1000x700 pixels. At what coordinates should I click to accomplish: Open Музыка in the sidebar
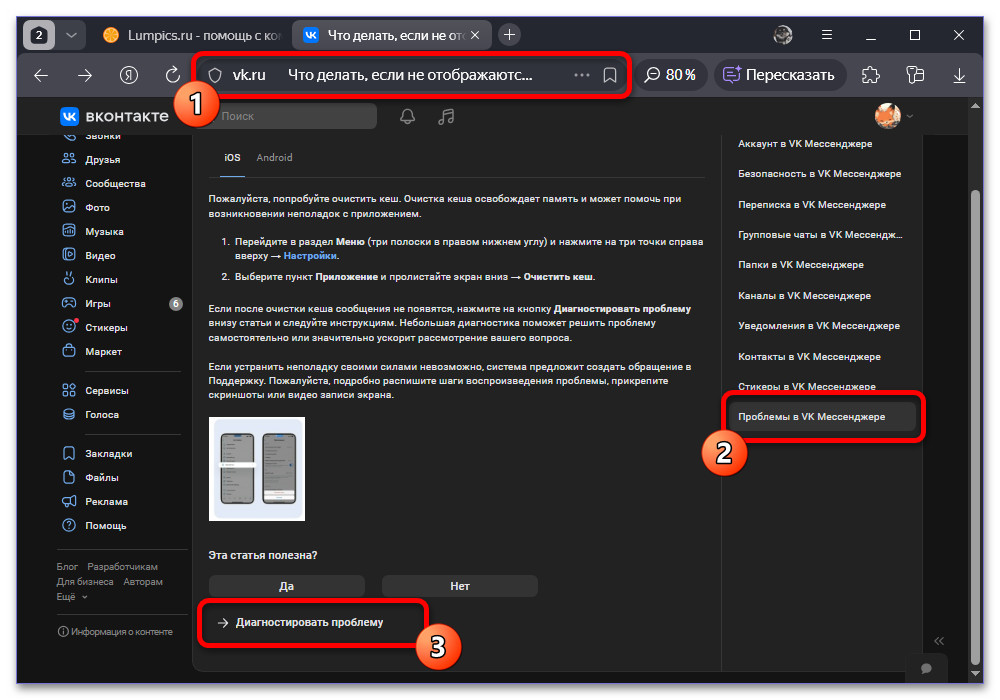point(104,231)
